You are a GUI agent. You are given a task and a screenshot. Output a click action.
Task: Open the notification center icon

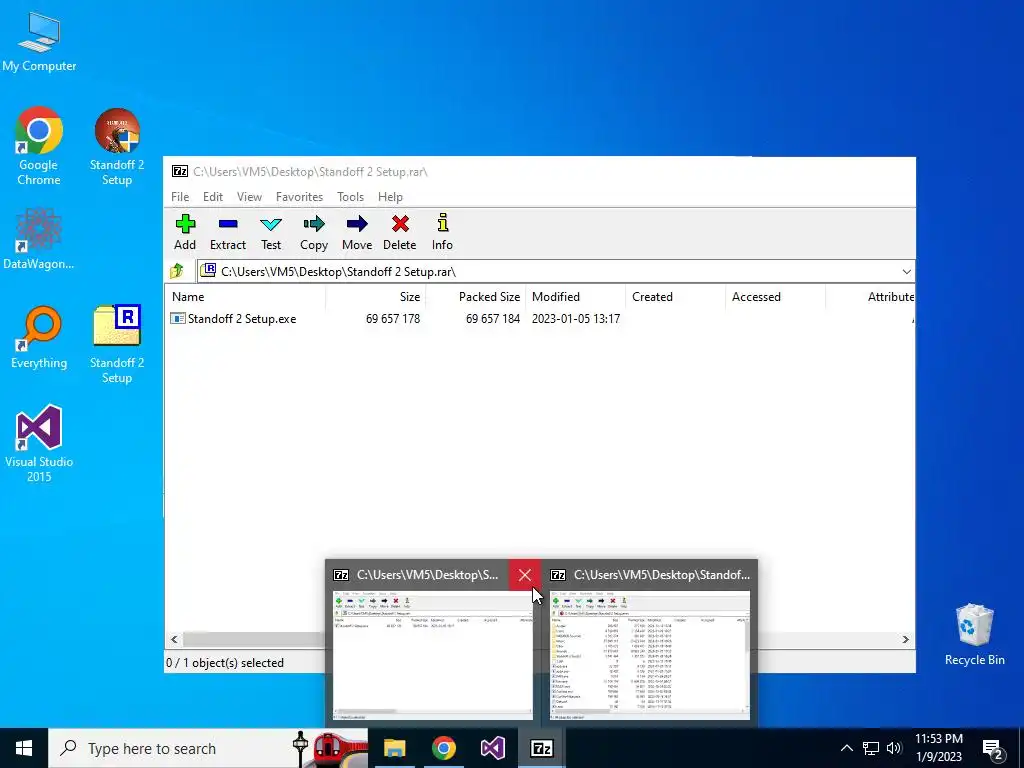[x=993, y=749]
